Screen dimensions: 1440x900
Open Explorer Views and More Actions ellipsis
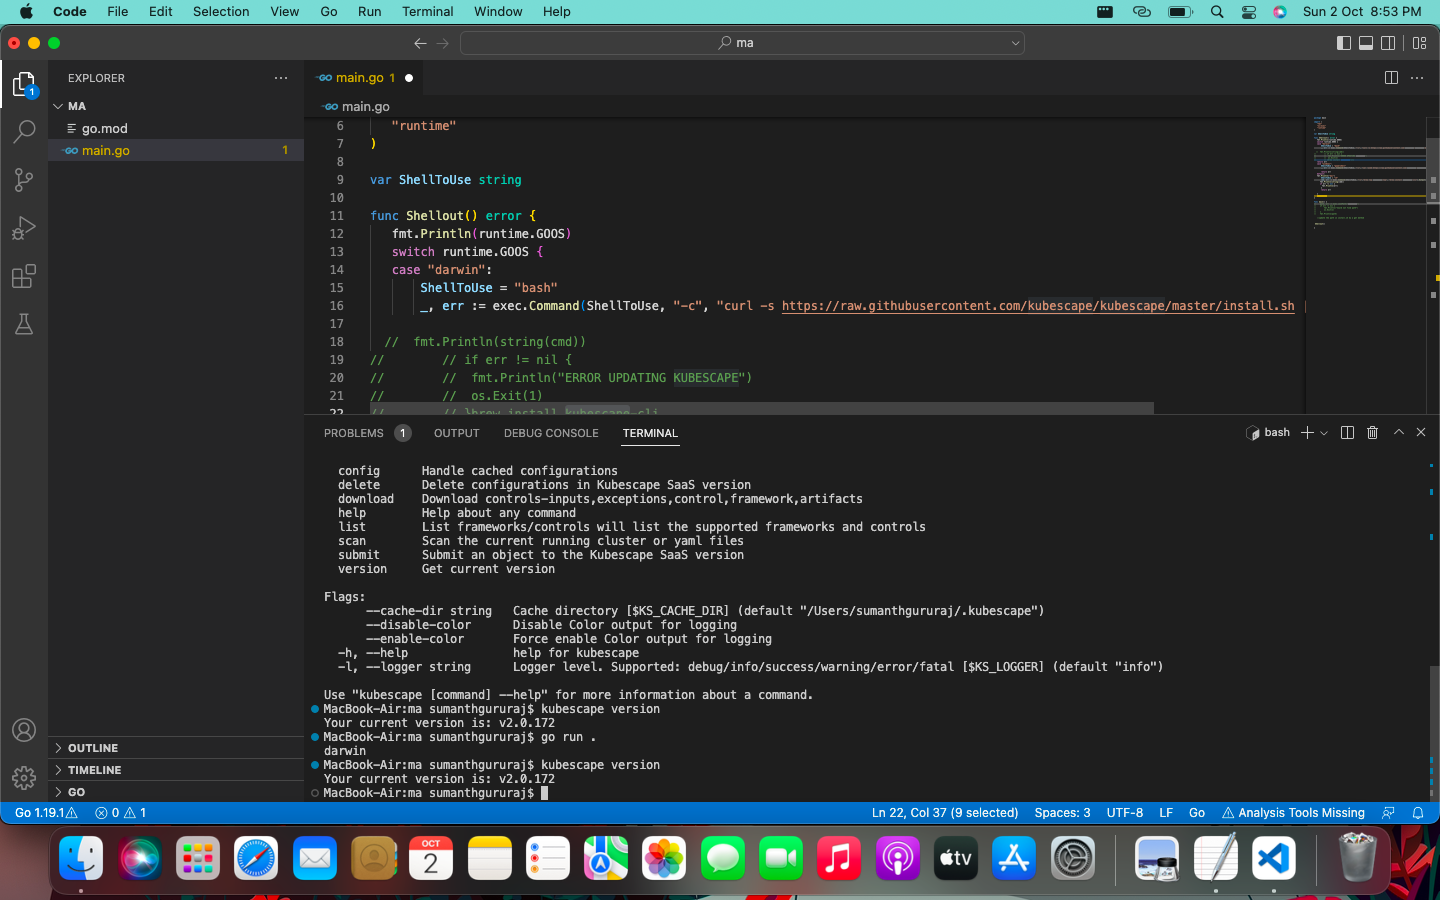[281, 78]
